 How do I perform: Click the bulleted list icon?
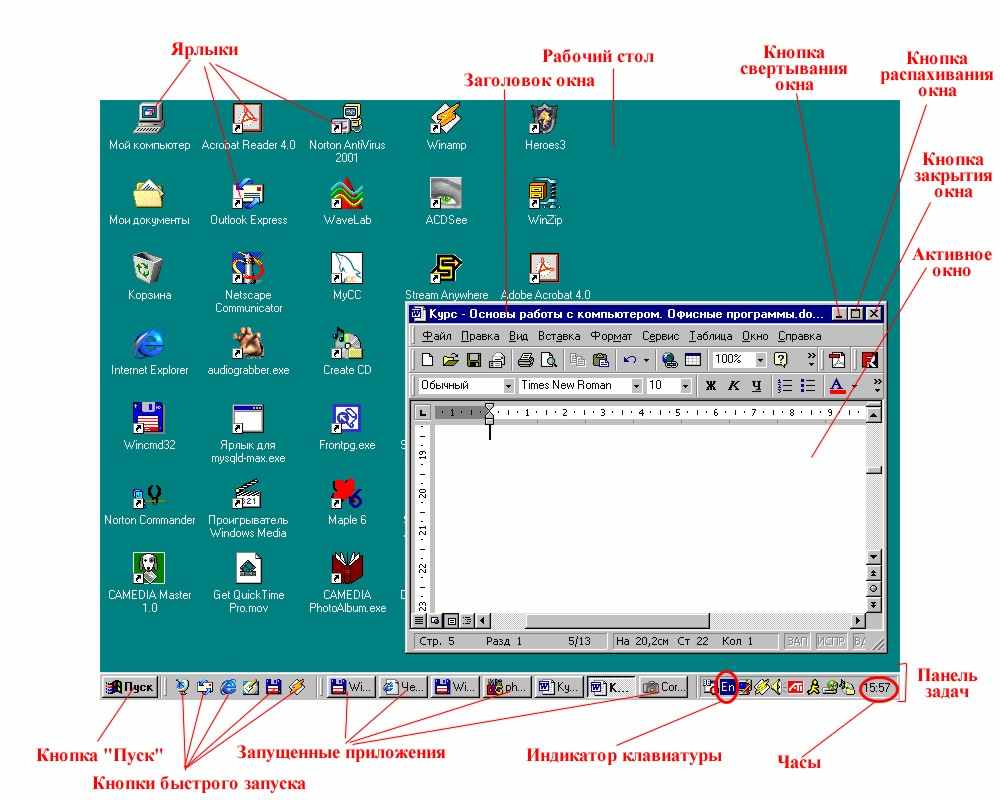point(808,385)
